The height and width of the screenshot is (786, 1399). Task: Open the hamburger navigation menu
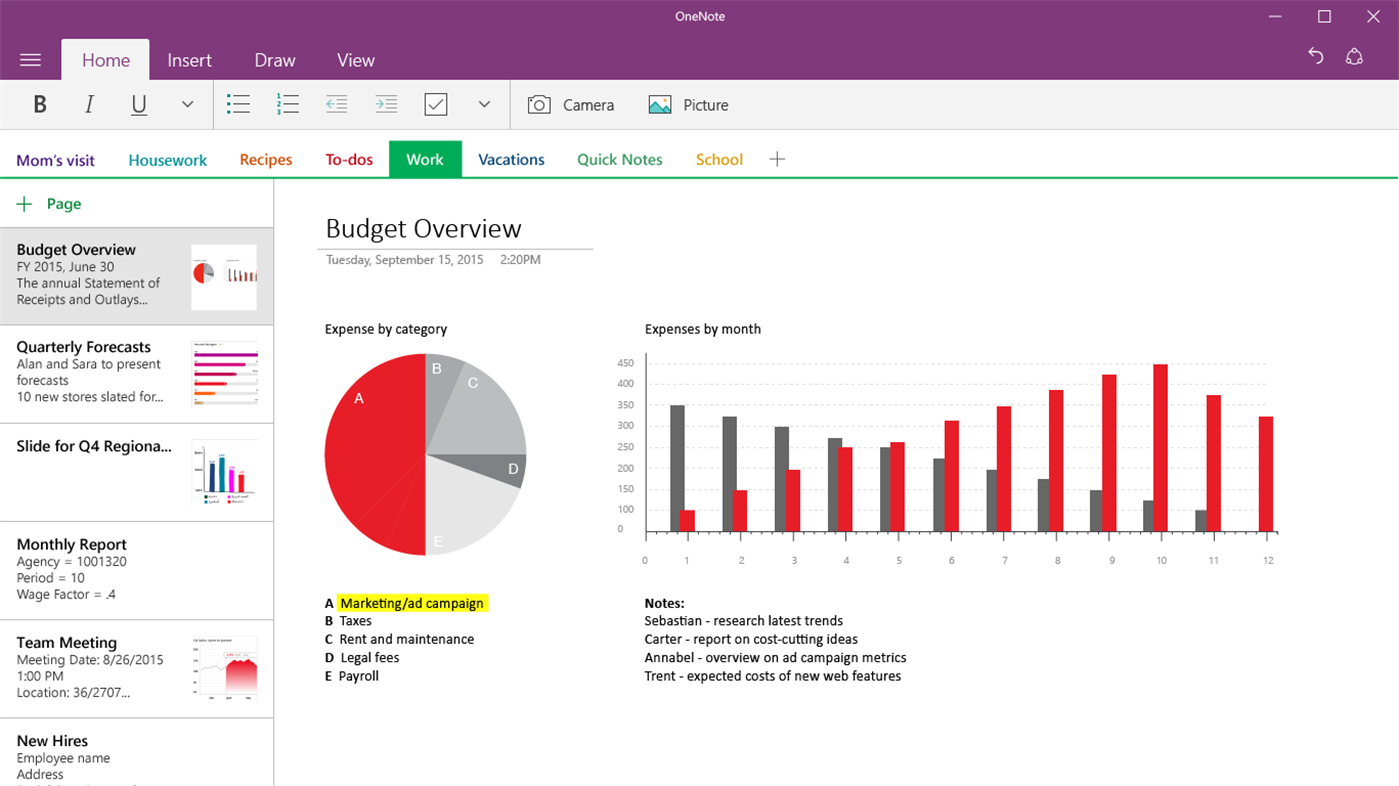tap(30, 60)
